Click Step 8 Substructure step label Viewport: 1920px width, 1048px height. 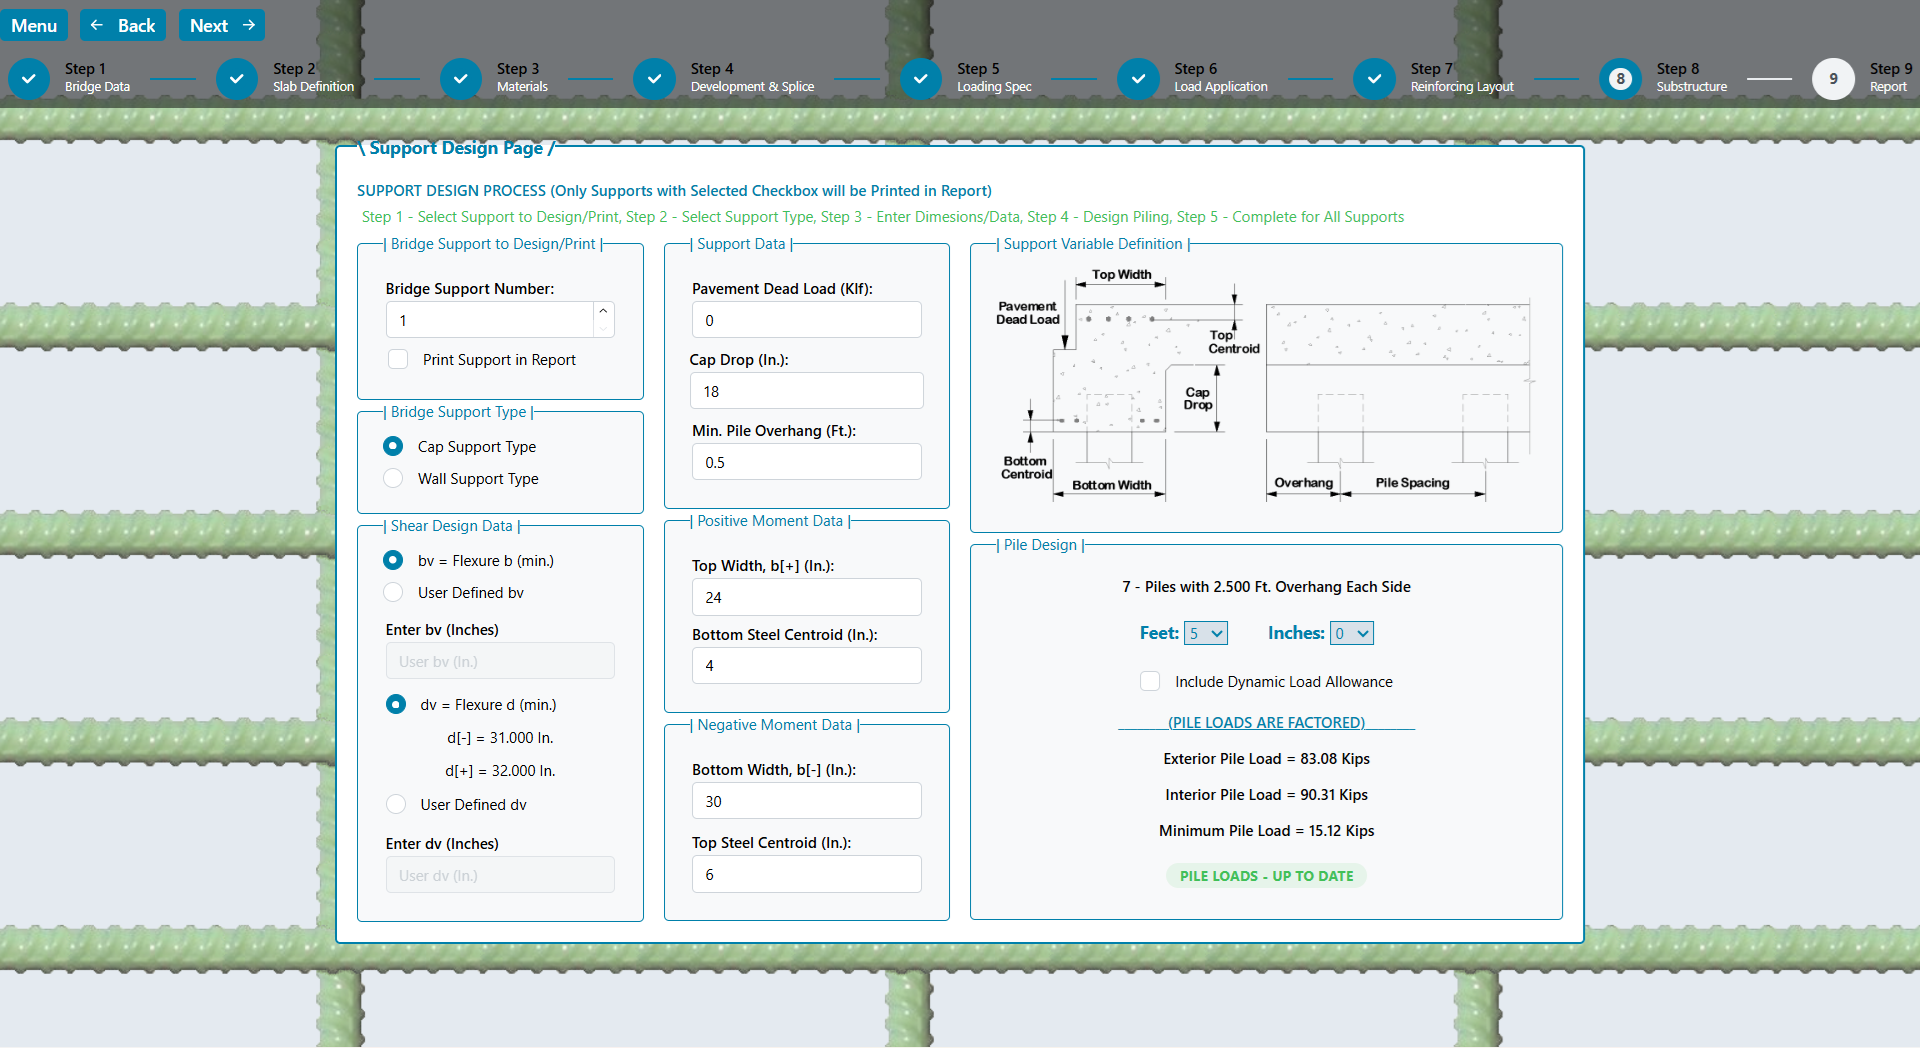point(1690,77)
